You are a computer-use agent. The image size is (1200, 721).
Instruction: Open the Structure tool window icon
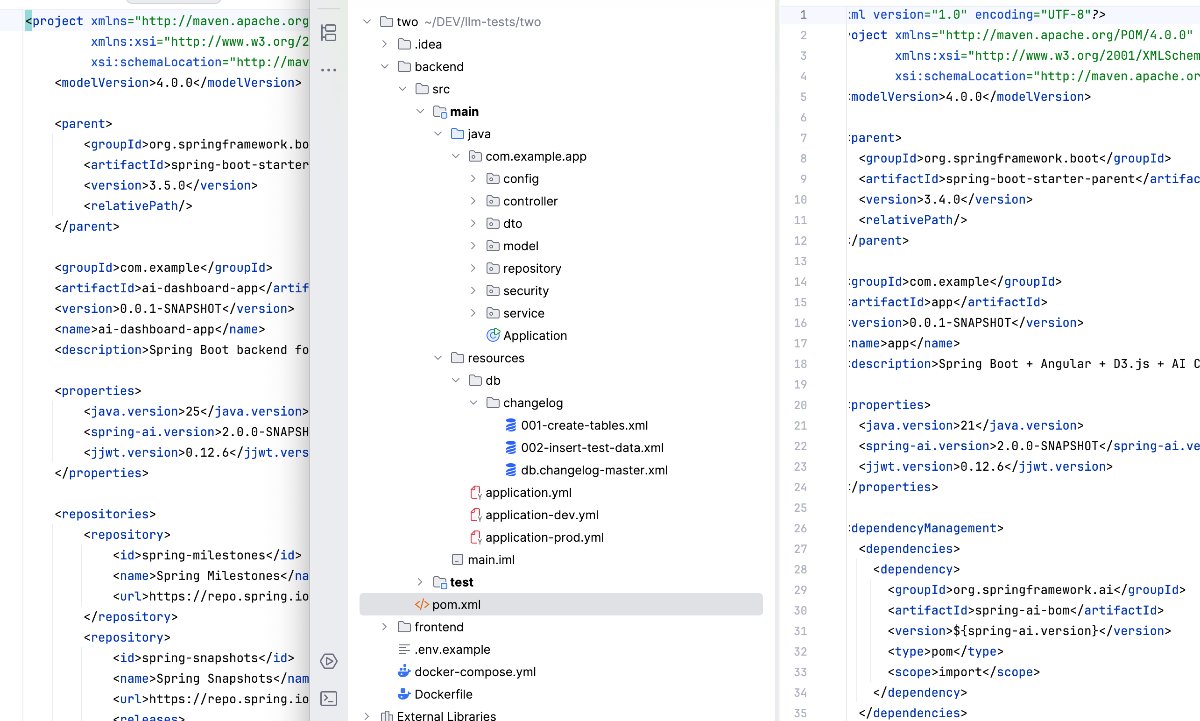coord(328,32)
